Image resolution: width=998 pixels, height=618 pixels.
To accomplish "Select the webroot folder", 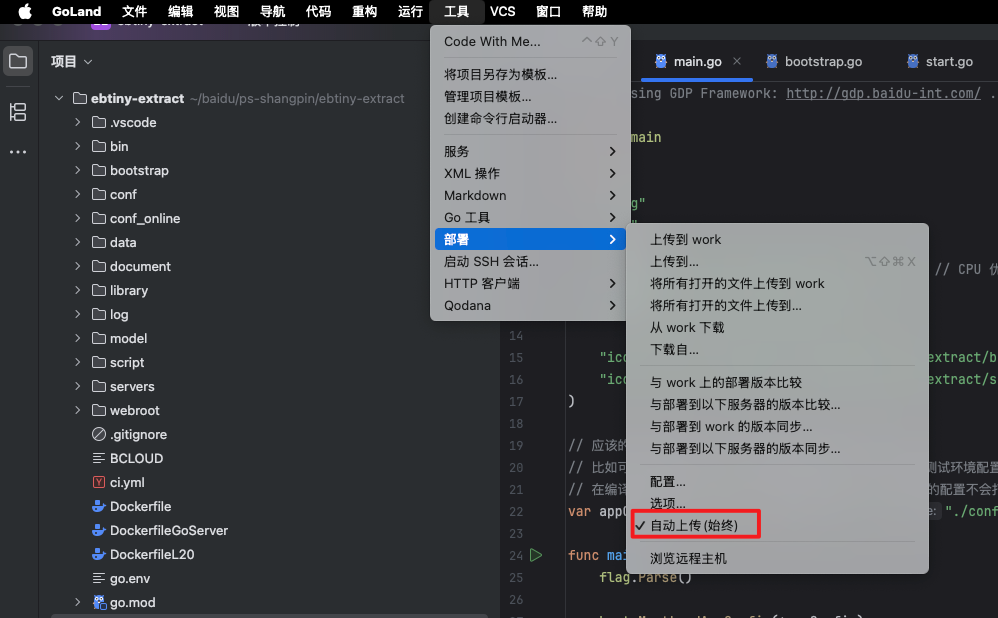I will pyautogui.click(x=134, y=411).
